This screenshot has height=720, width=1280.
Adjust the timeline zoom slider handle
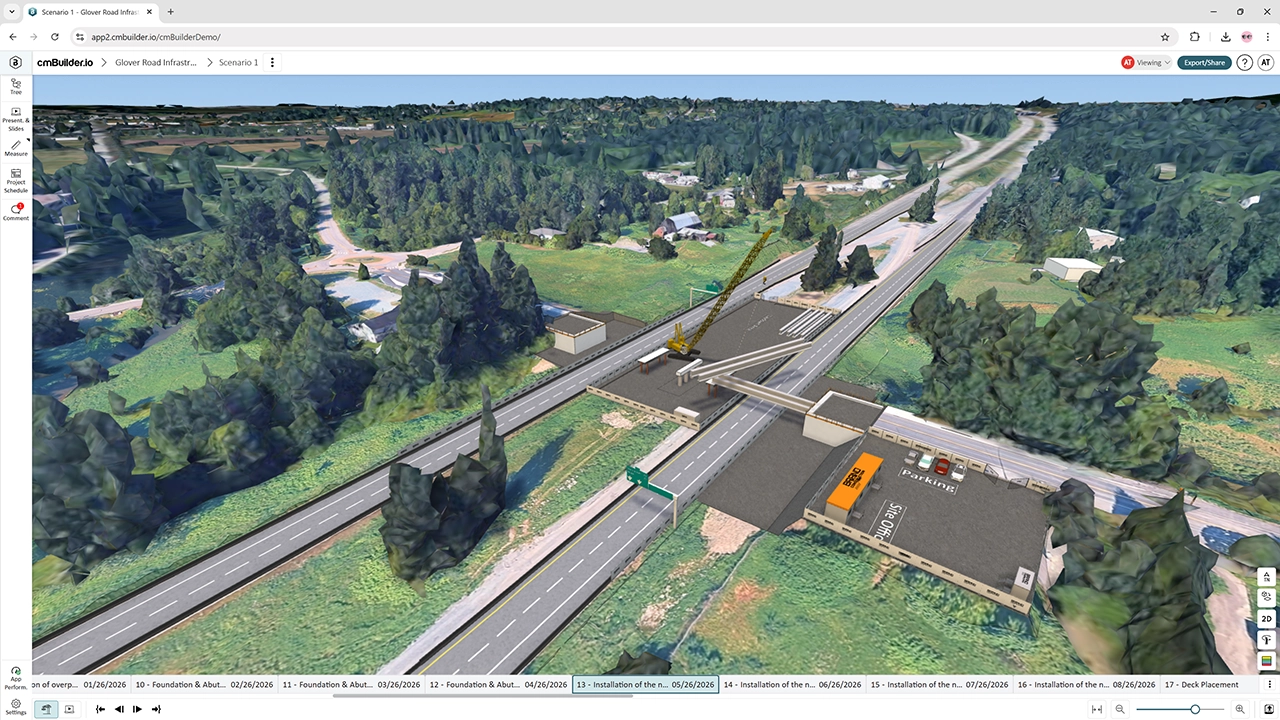click(x=1195, y=709)
